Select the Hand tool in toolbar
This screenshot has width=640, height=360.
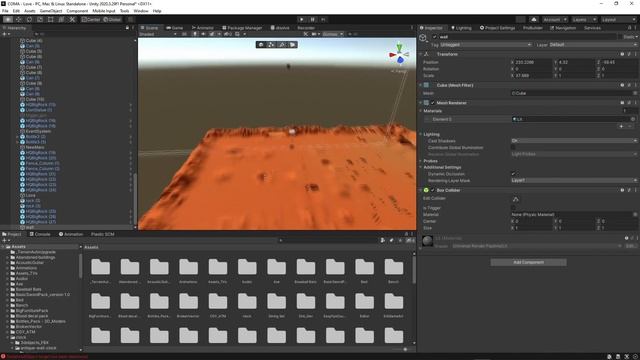[x=8, y=19]
